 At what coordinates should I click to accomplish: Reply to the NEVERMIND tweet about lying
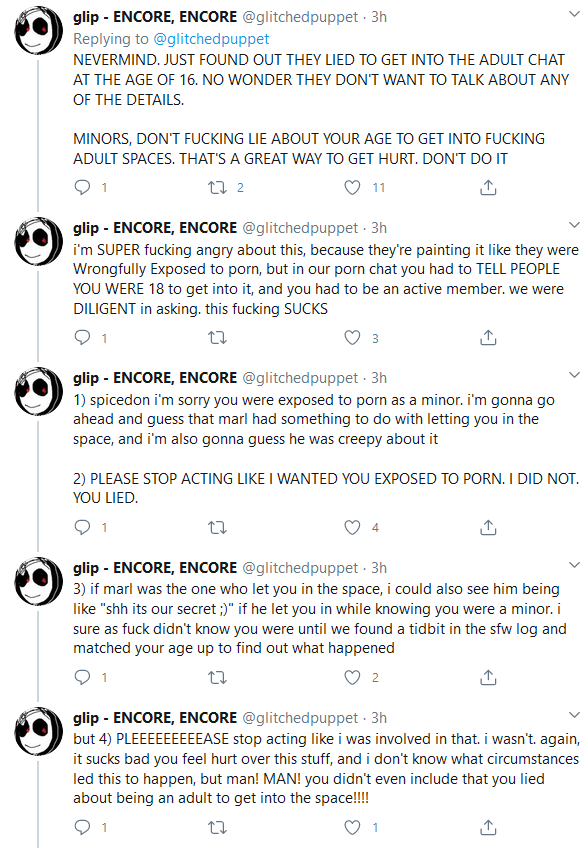[x=82, y=187]
